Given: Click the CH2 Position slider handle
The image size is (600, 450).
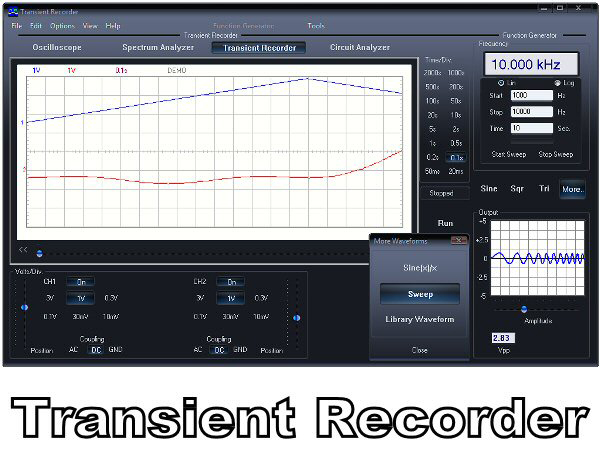Looking at the screenshot, I should point(297,318).
